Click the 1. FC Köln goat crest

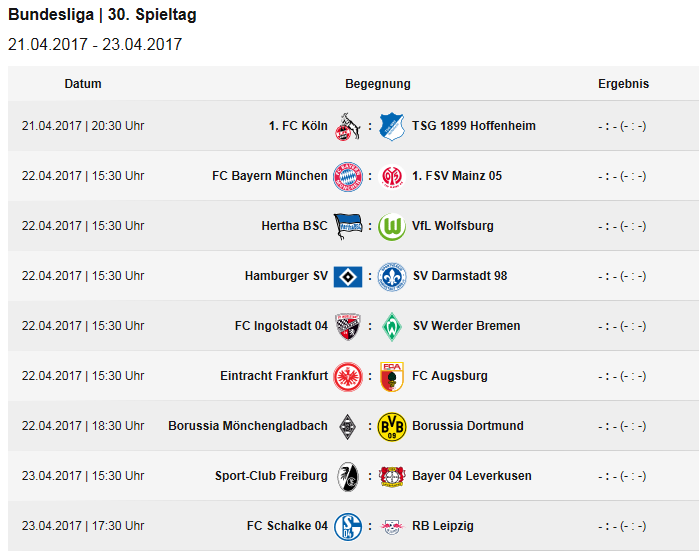click(x=347, y=126)
